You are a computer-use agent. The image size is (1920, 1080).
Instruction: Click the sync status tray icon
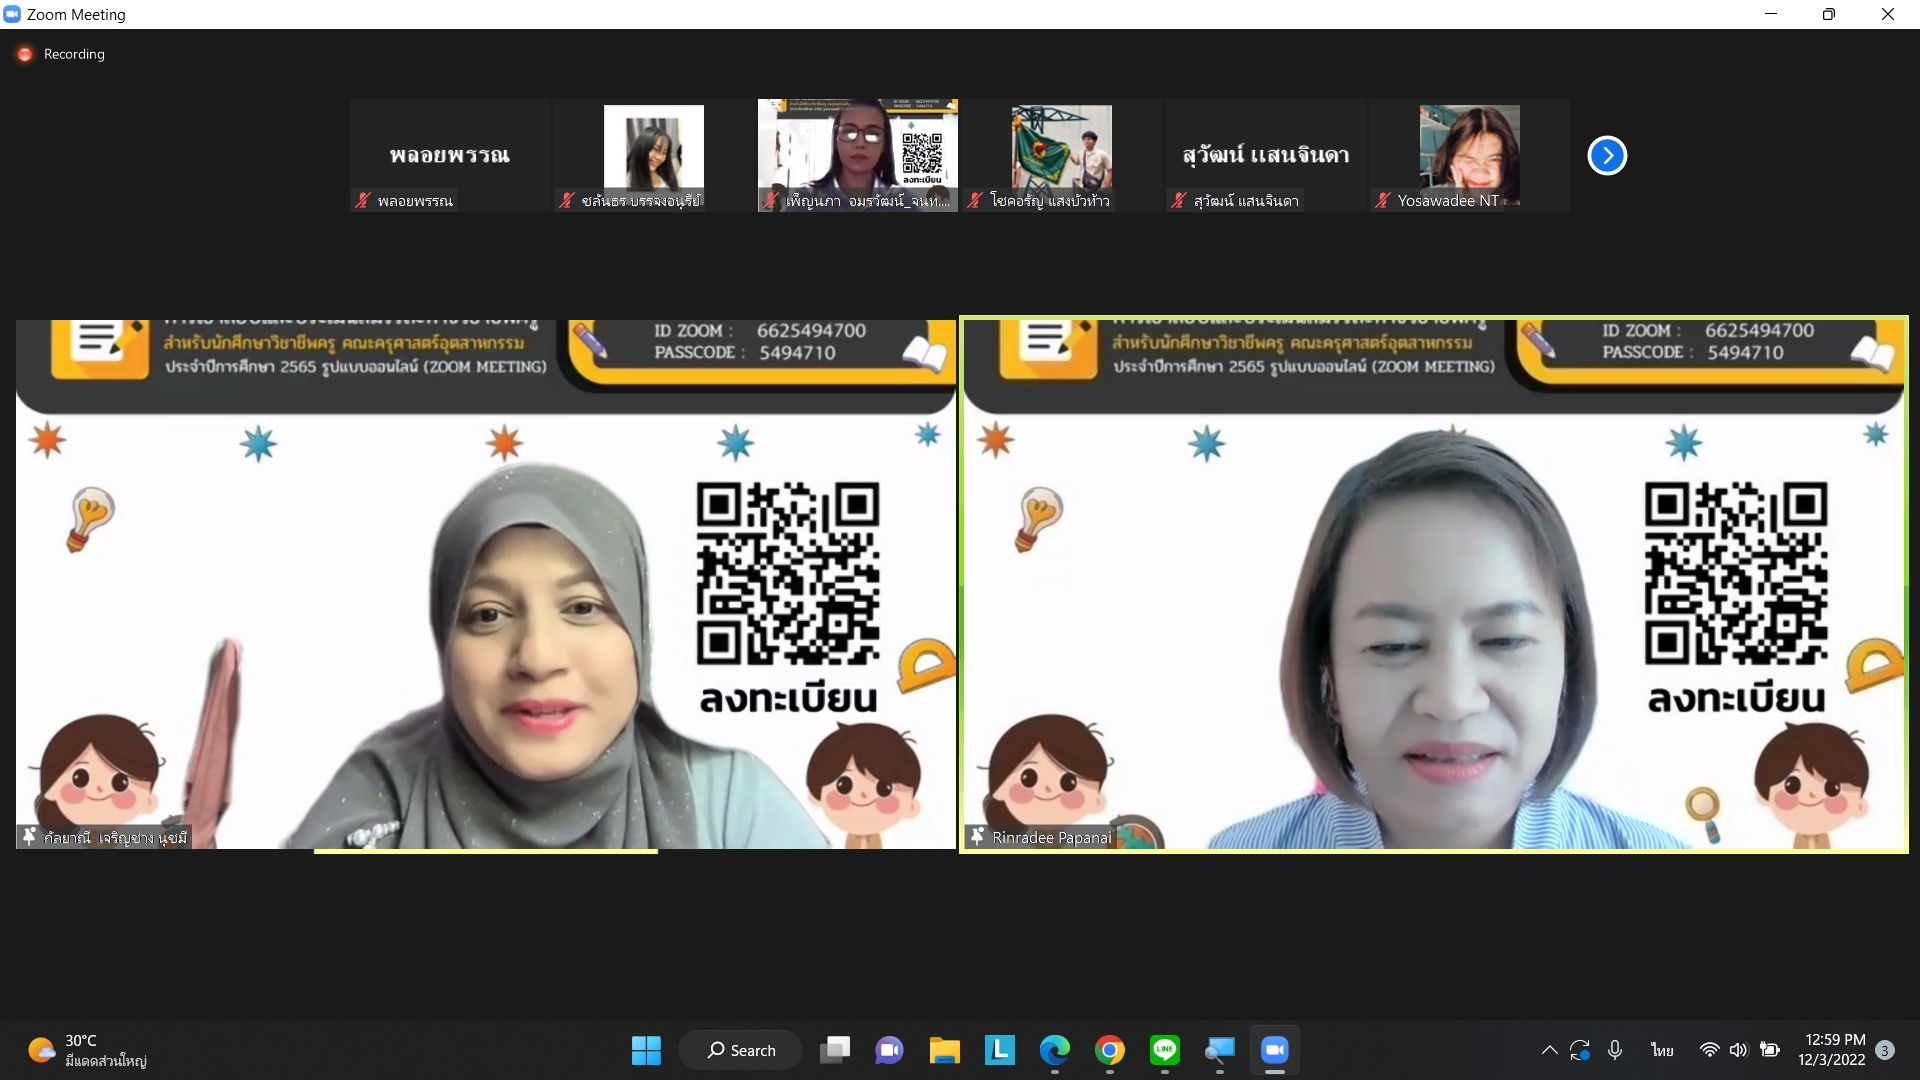[x=1580, y=1050]
